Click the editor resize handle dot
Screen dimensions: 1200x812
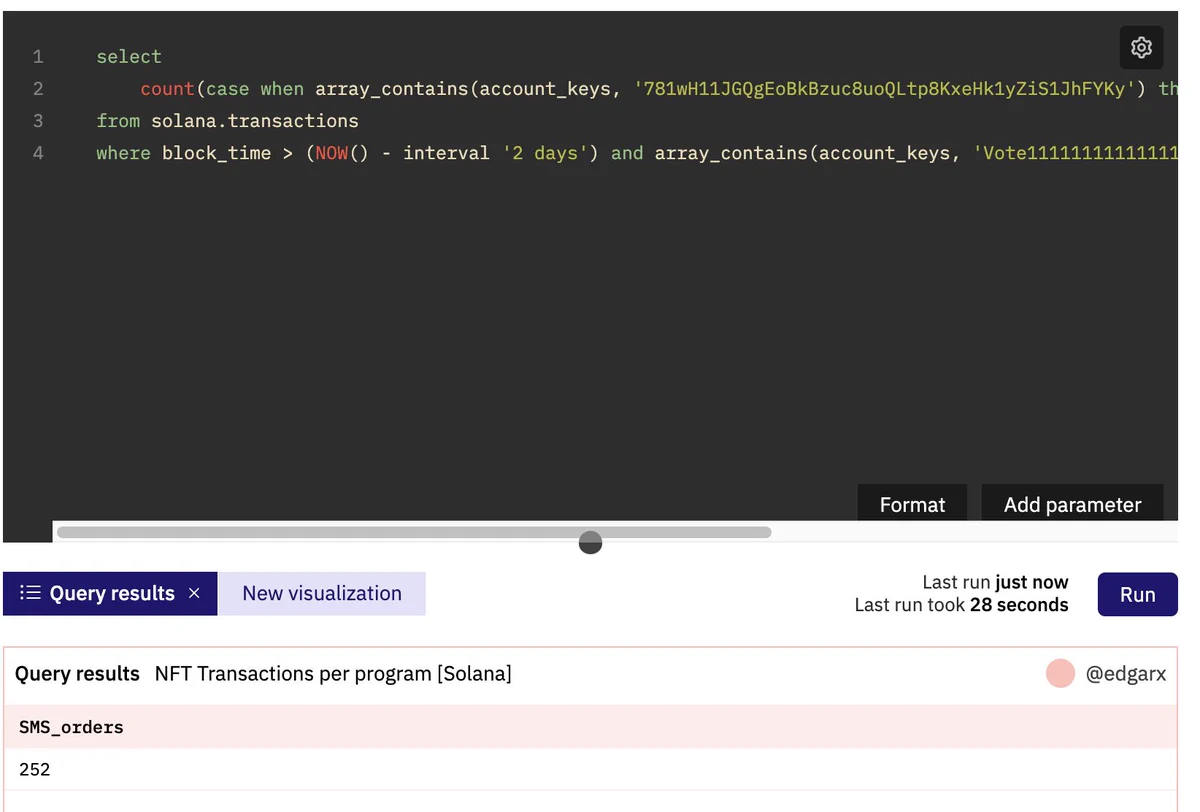click(591, 542)
